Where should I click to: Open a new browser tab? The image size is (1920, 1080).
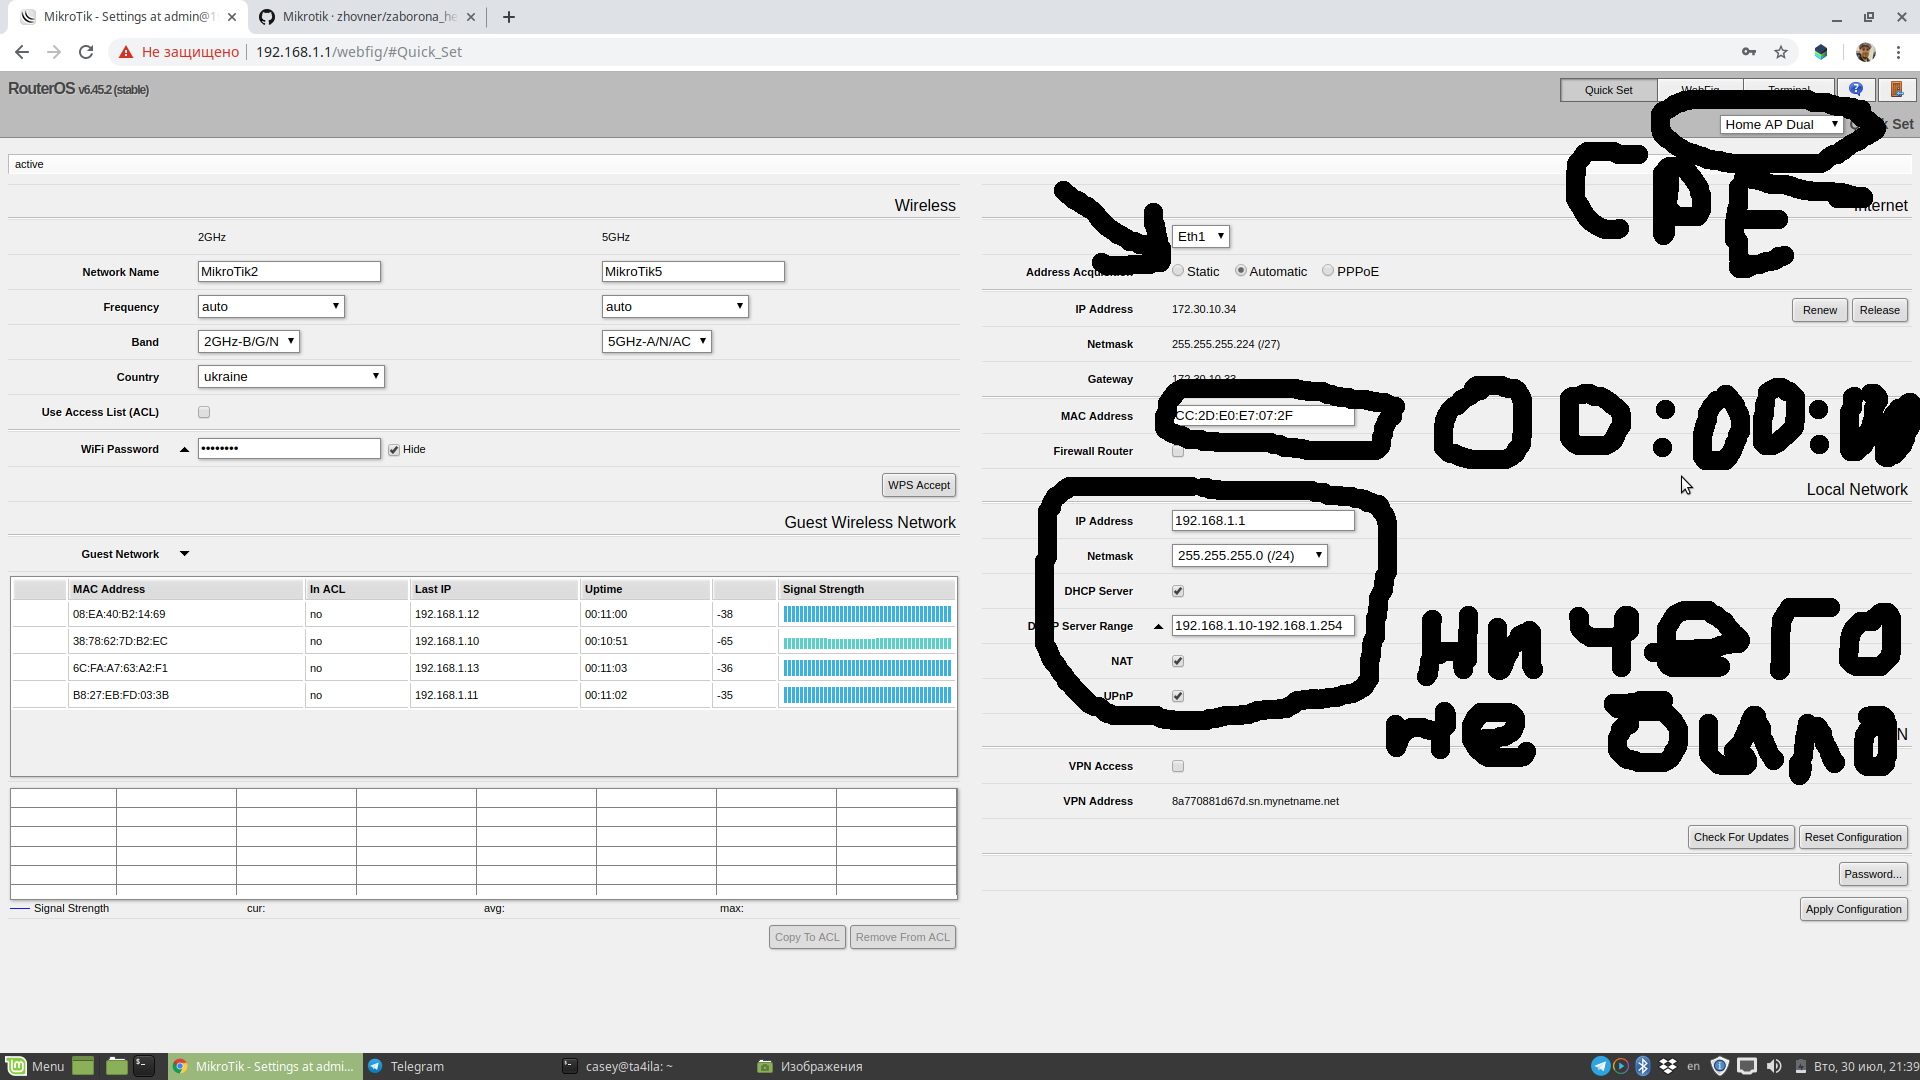(509, 17)
